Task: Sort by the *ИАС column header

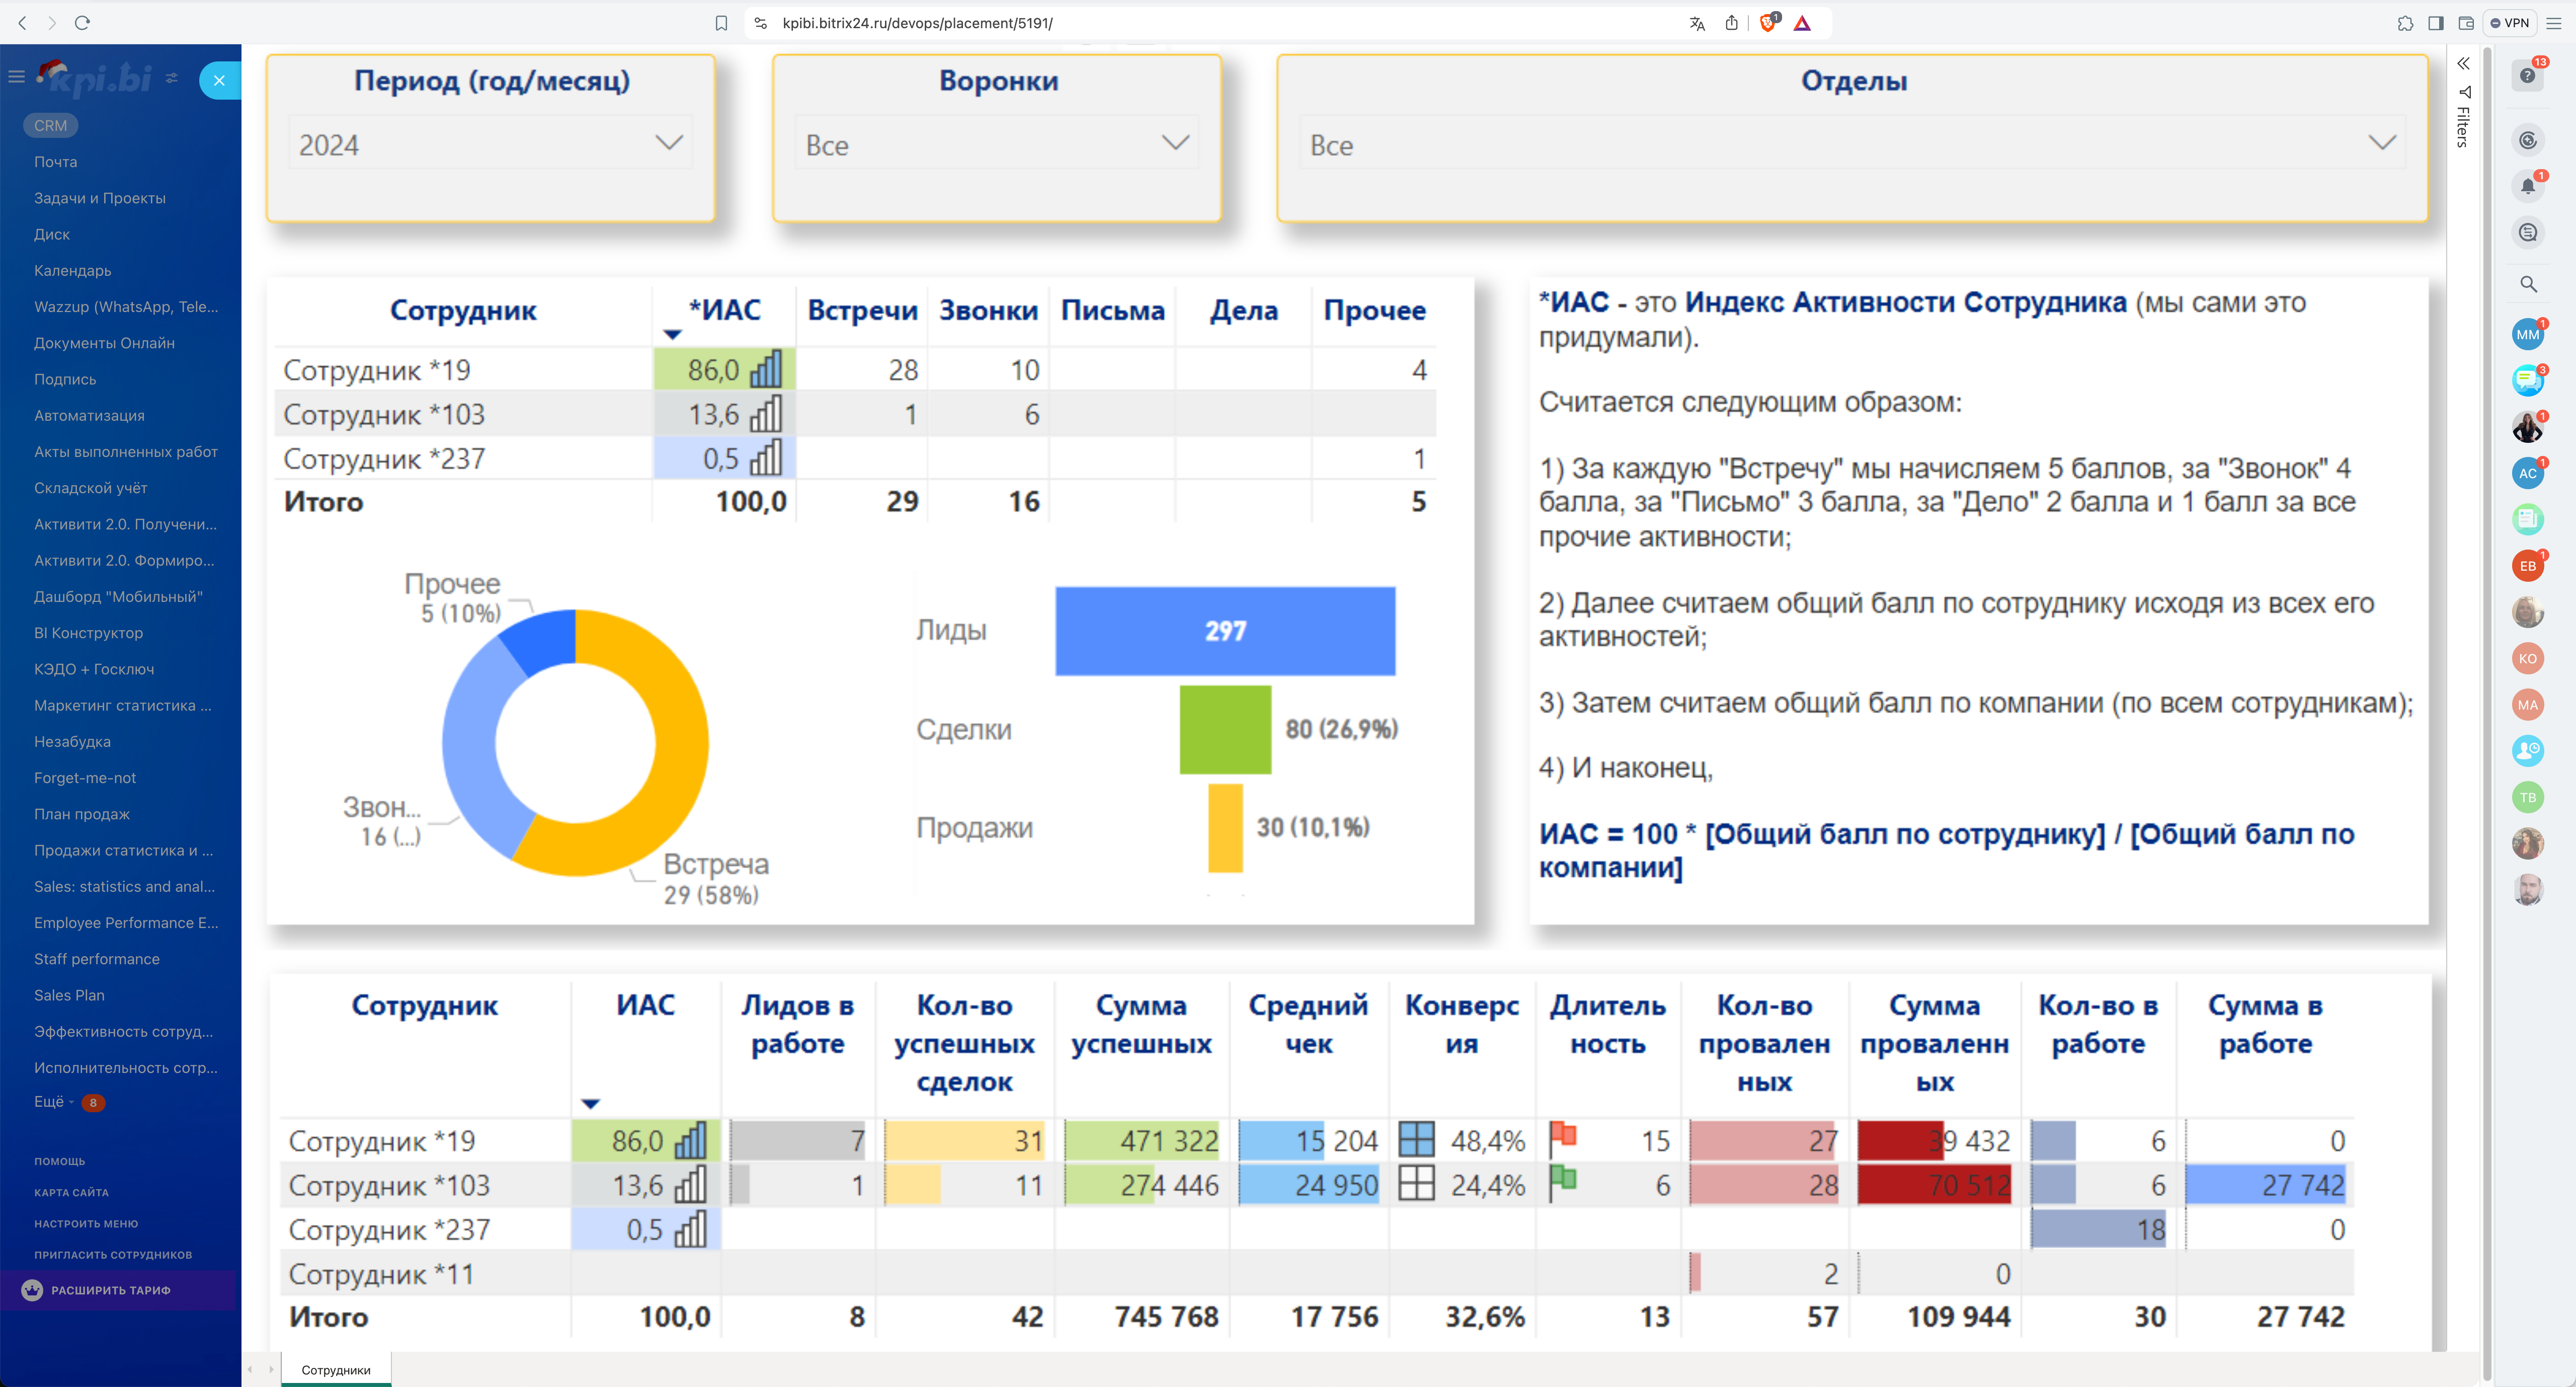Action: 724,311
